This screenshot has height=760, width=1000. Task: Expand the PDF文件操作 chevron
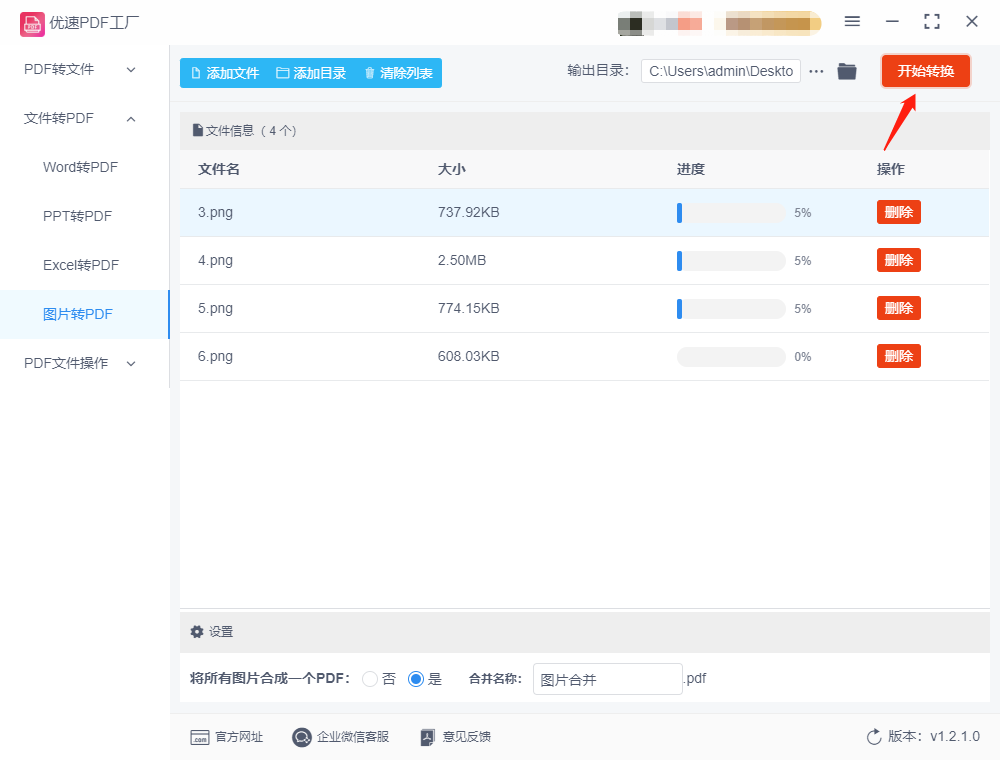[x=131, y=363]
